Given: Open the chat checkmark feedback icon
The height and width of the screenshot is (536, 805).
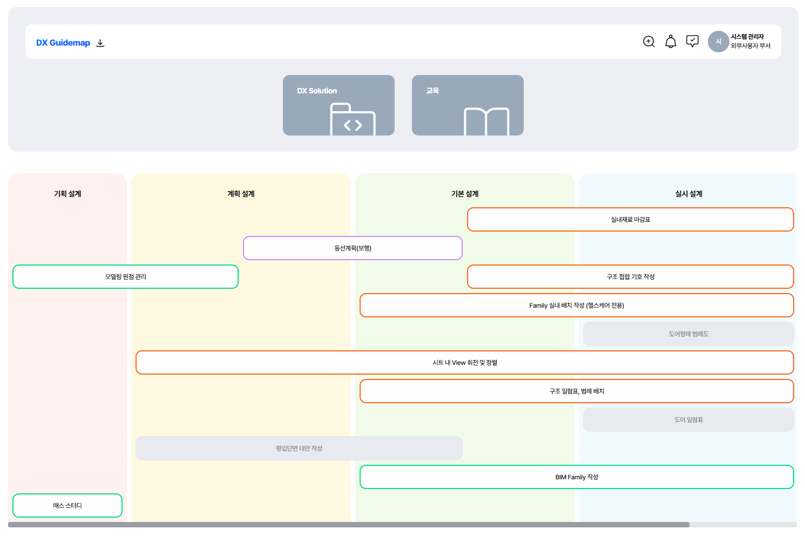Looking at the screenshot, I should pyautogui.click(x=692, y=42).
